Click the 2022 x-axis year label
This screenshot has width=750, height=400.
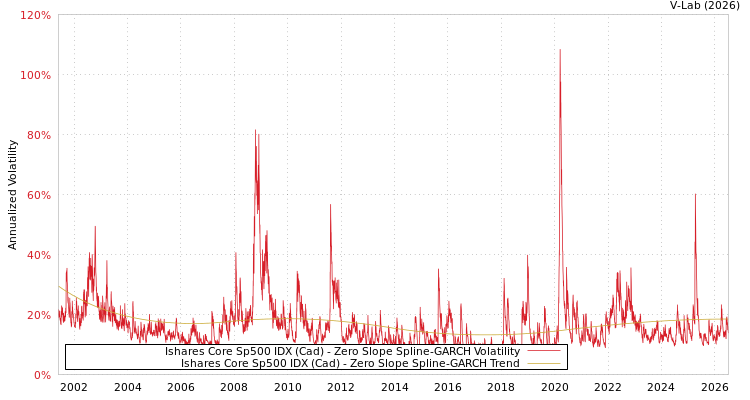pyautogui.click(x=608, y=387)
